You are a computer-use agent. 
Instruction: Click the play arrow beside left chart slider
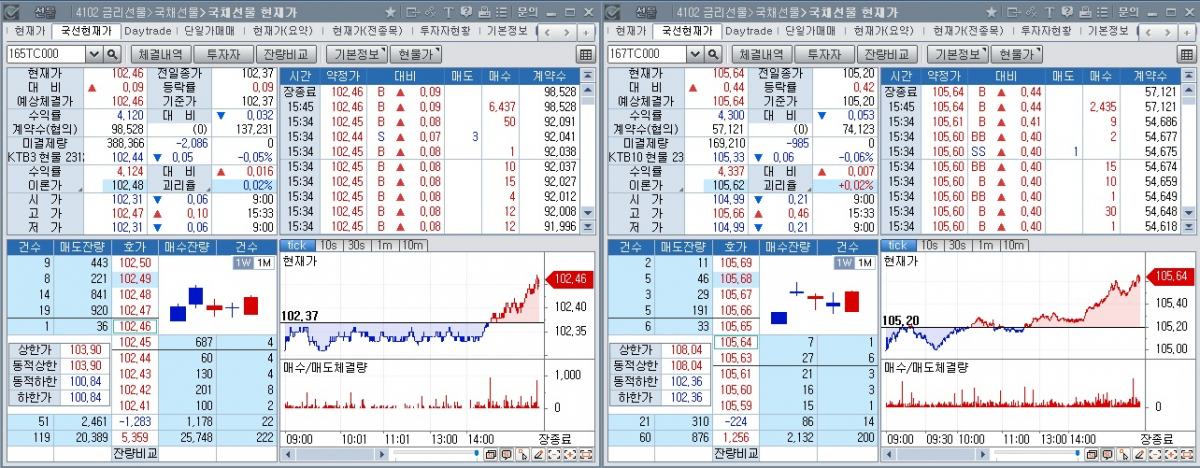click(382, 454)
